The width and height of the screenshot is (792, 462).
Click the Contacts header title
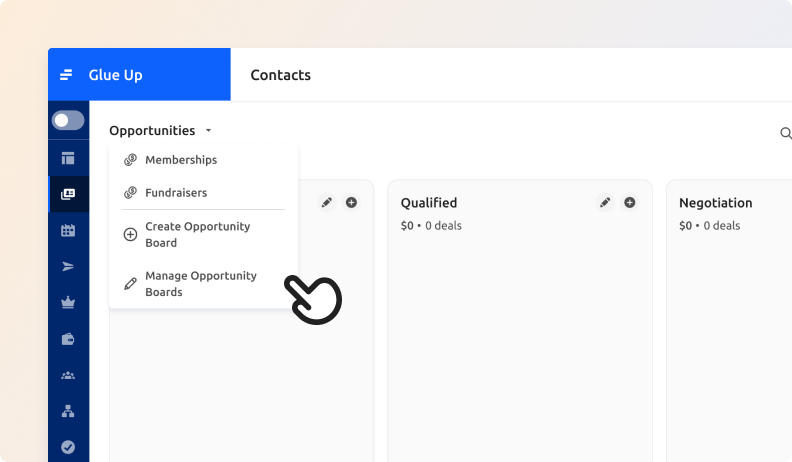(x=280, y=75)
